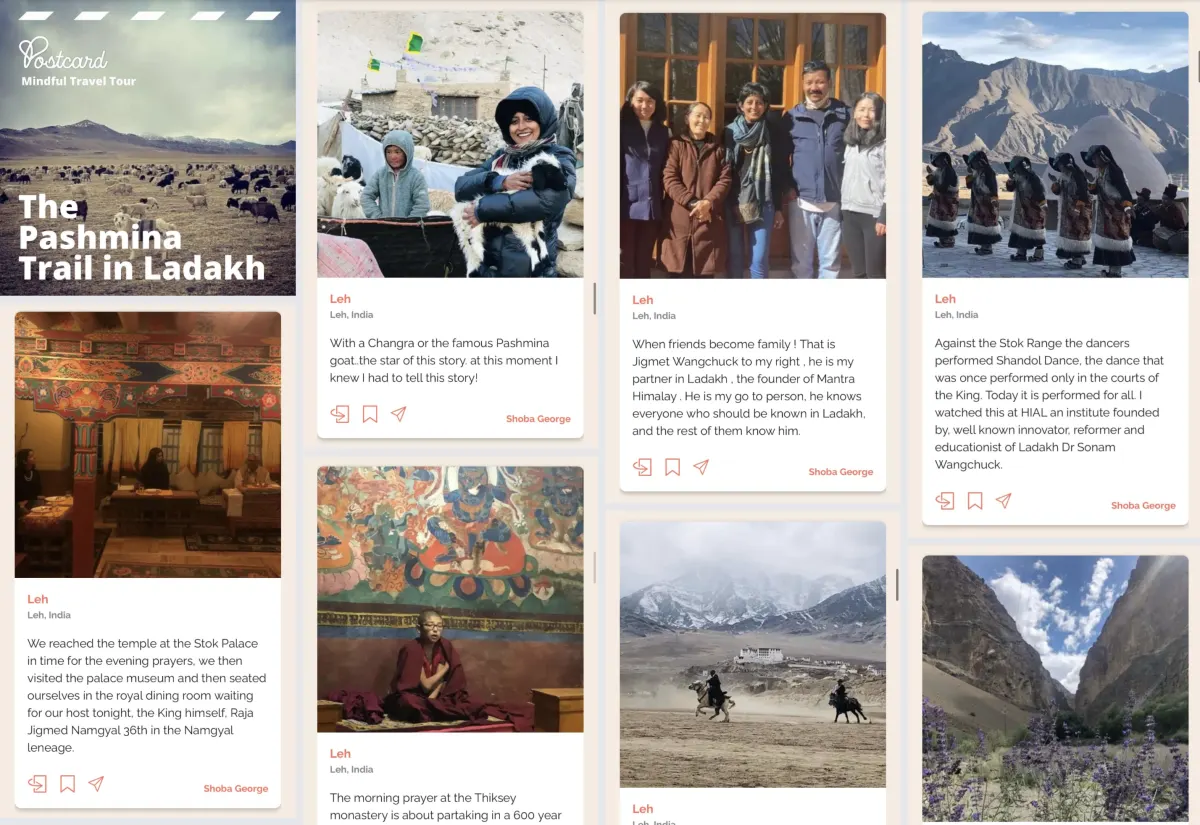
Task: Click the send paper-plane icon on the Pashmina goat card
Action: tap(399, 414)
